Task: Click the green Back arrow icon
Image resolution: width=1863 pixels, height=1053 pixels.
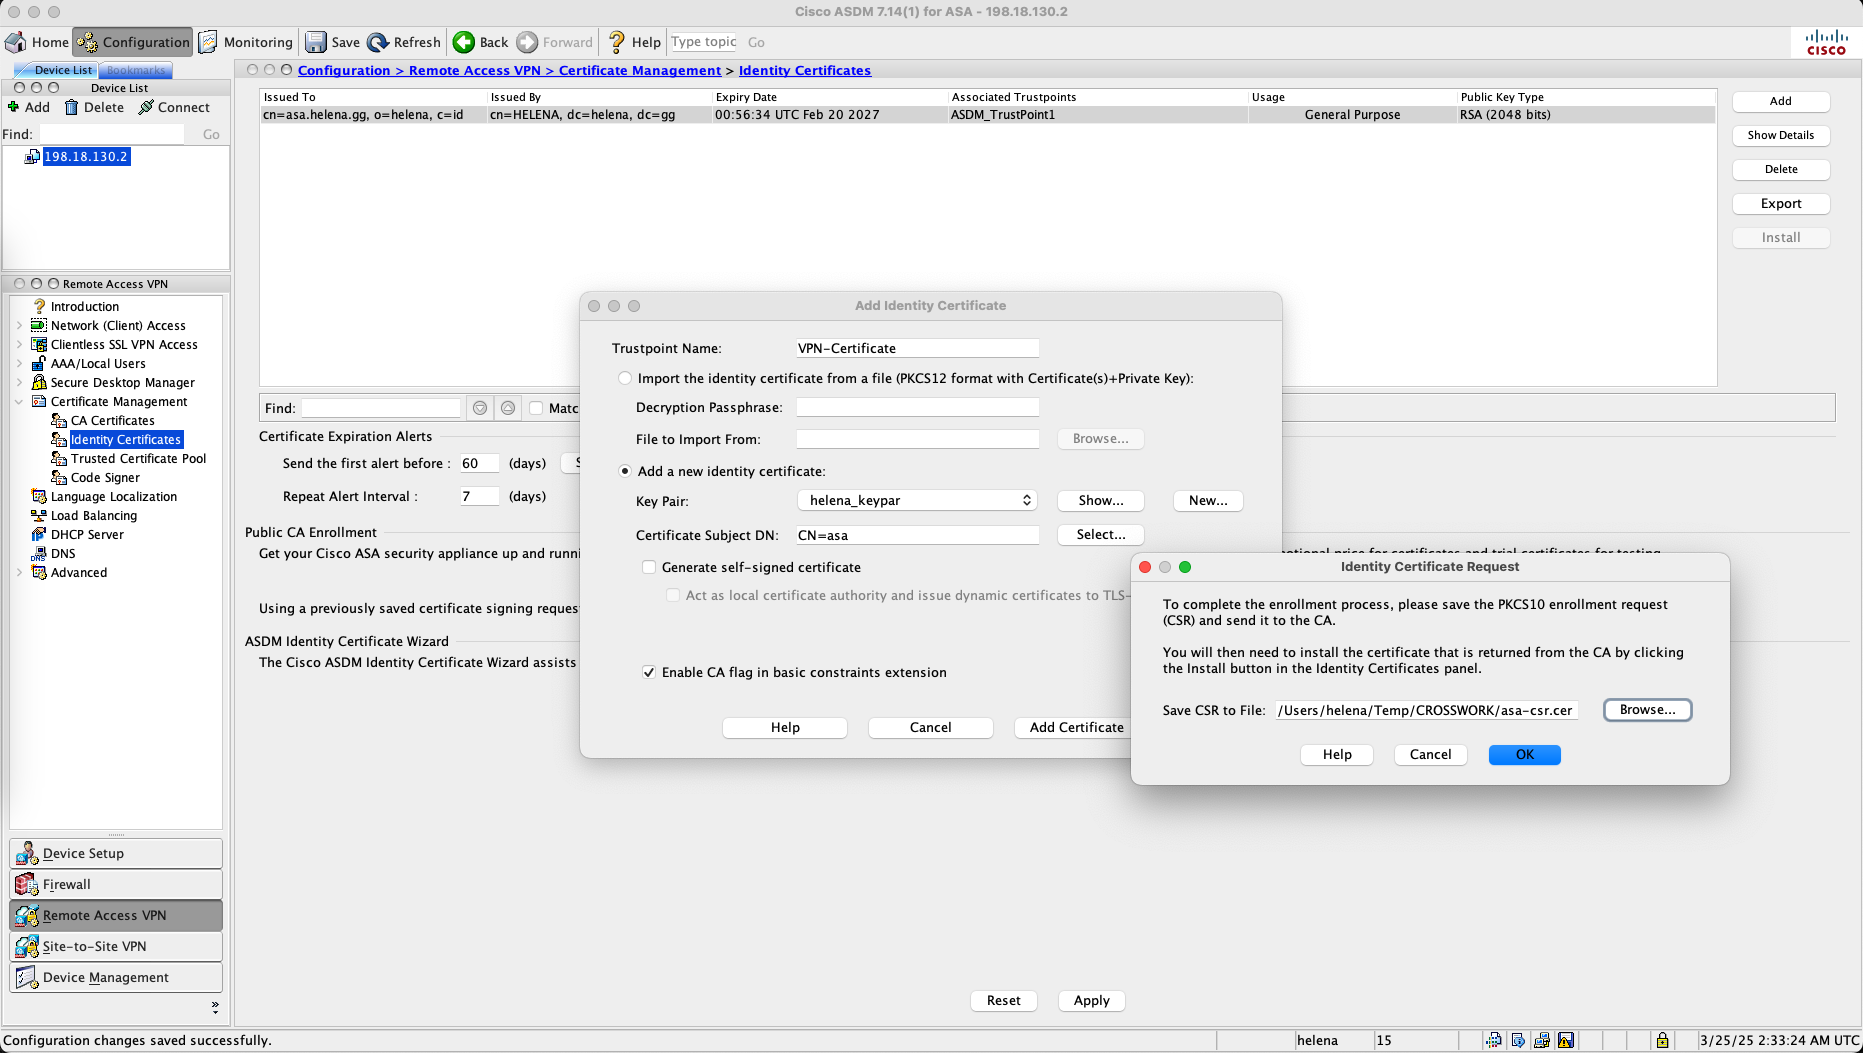Action: click(464, 42)
